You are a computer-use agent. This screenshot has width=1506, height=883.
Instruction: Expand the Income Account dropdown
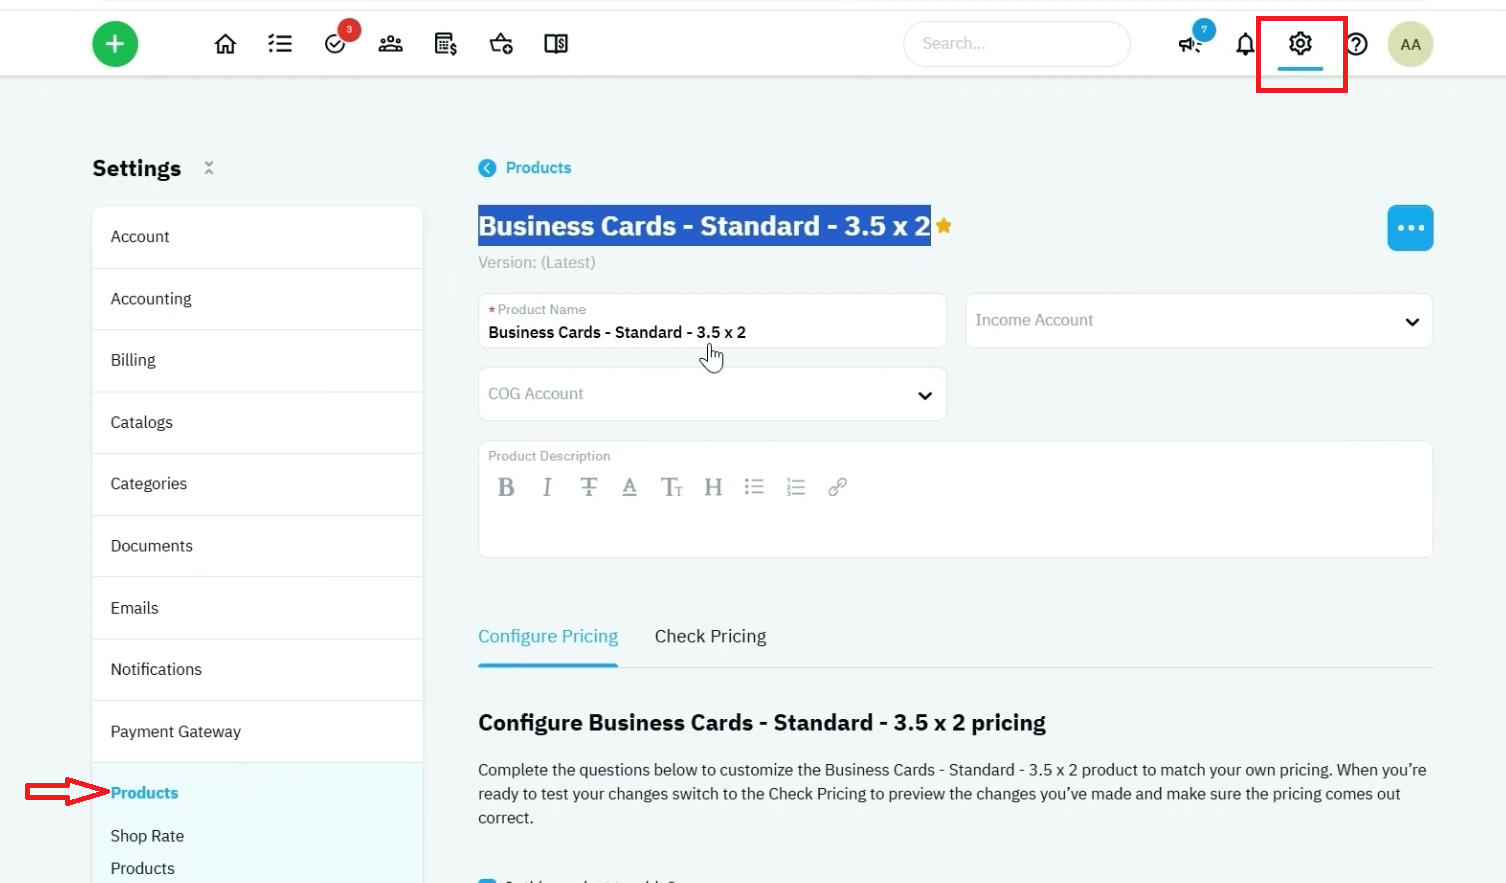coord(1199,321)
